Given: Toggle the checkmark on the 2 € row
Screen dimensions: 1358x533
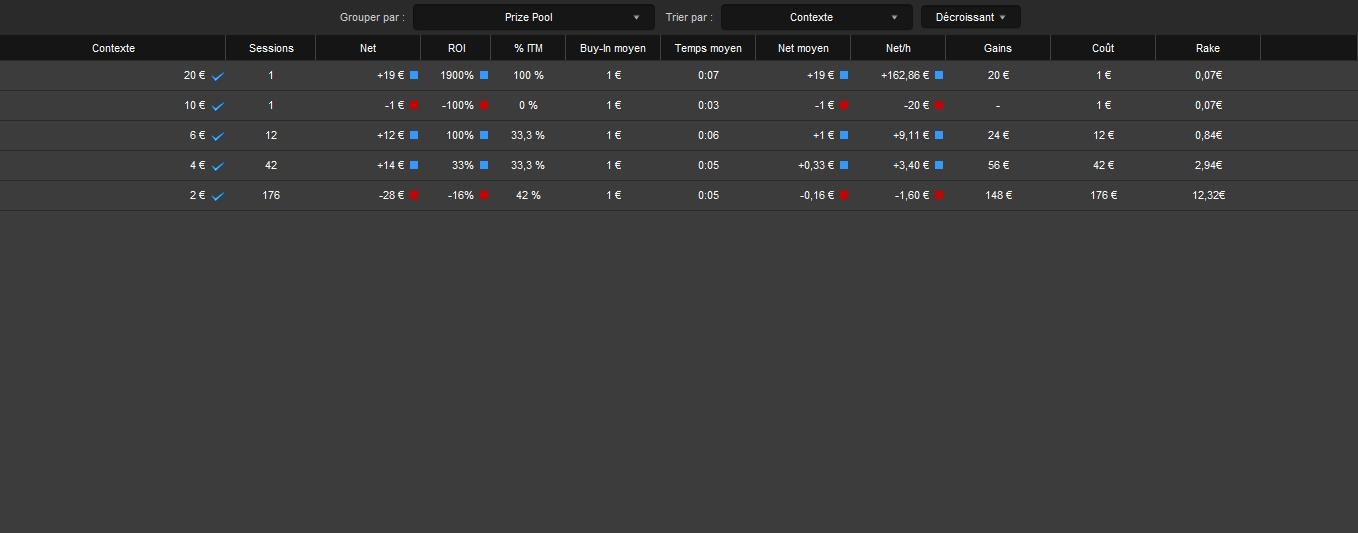Looking at the screenshot, I should pos(217,196).
